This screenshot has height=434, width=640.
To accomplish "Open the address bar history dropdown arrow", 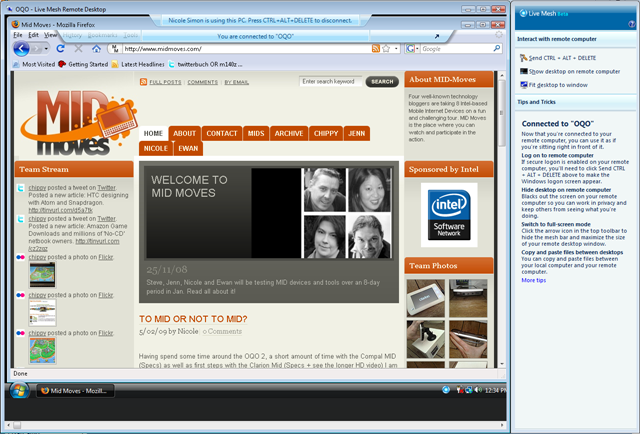I will click(396, 49).
